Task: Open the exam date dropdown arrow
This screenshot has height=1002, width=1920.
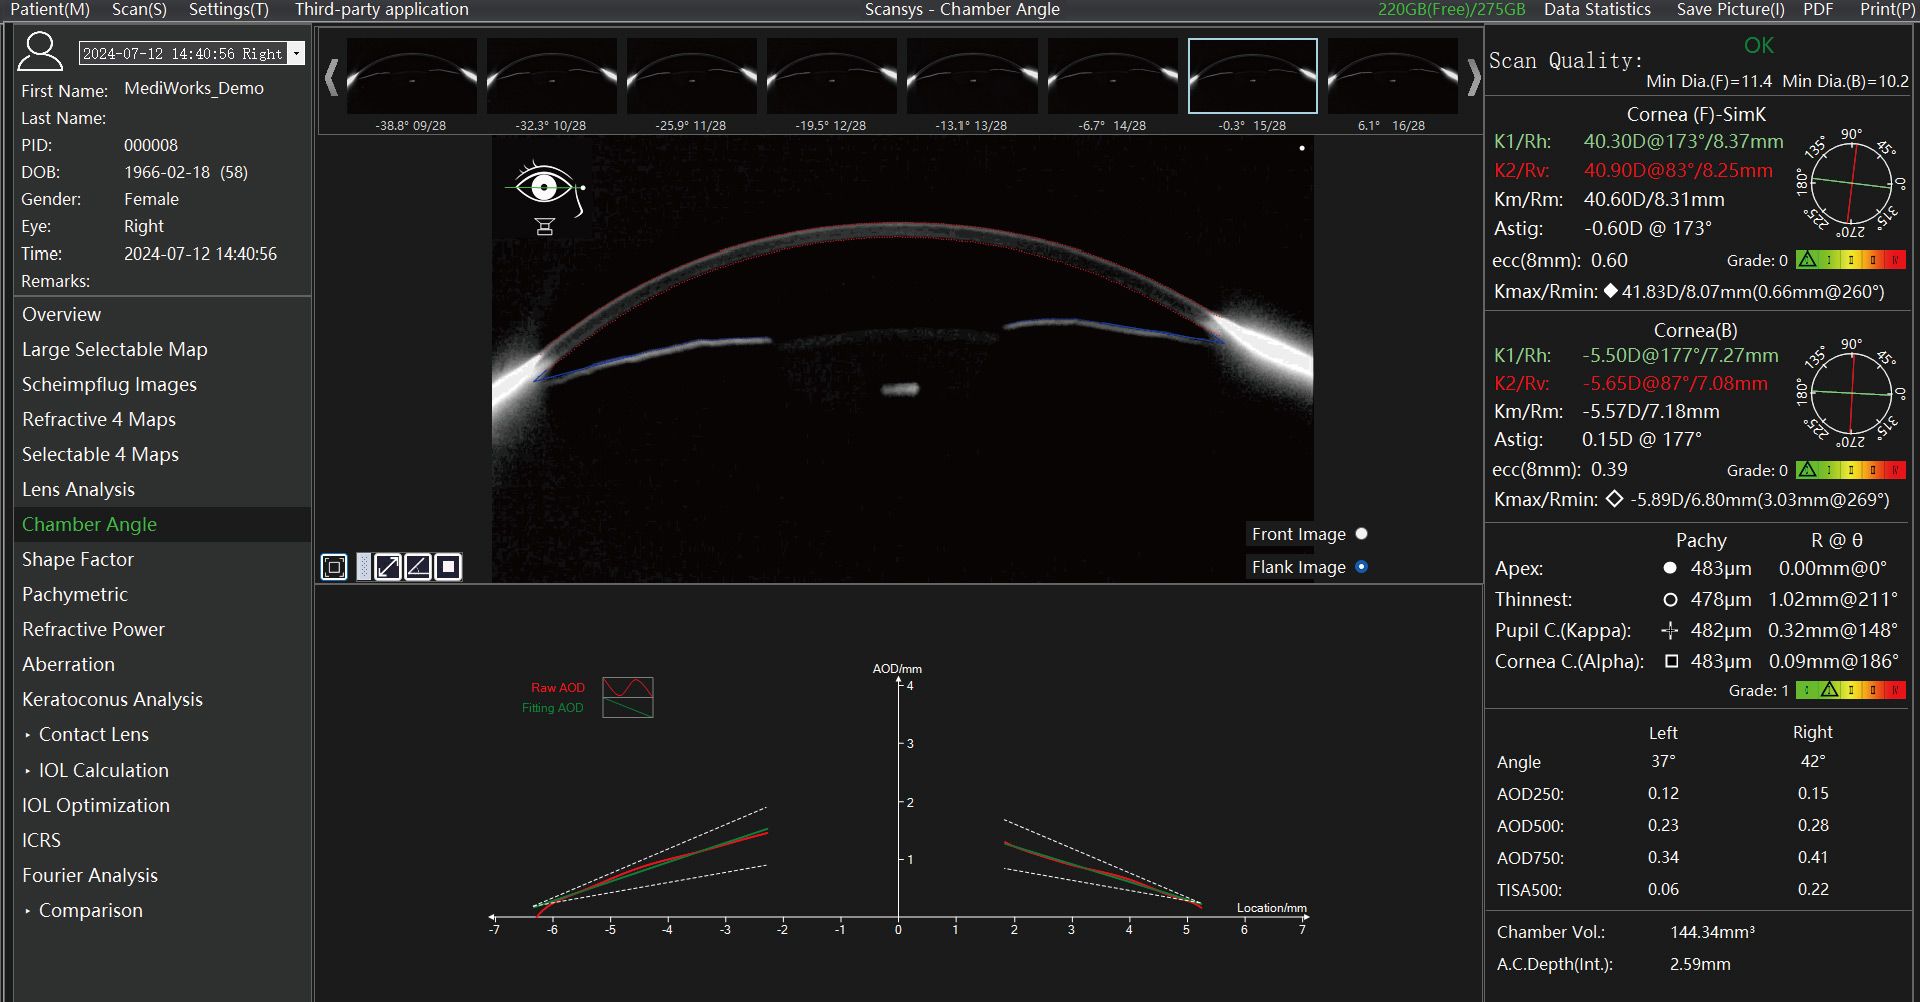Action: point(296,53)
